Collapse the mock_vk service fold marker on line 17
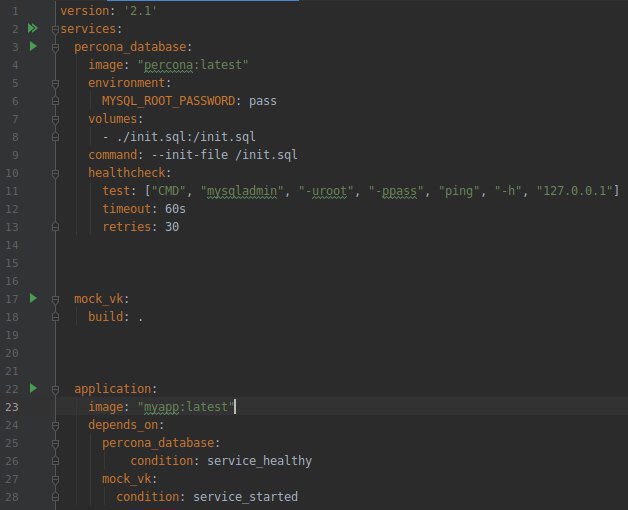 coord(55,299)
